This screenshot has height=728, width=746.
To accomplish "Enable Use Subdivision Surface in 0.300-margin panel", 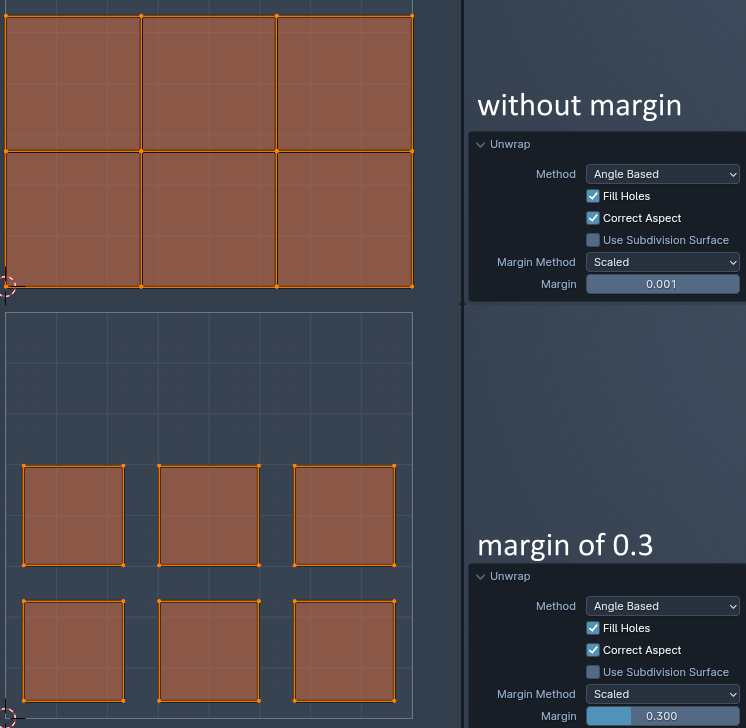I will click(593, 672).
